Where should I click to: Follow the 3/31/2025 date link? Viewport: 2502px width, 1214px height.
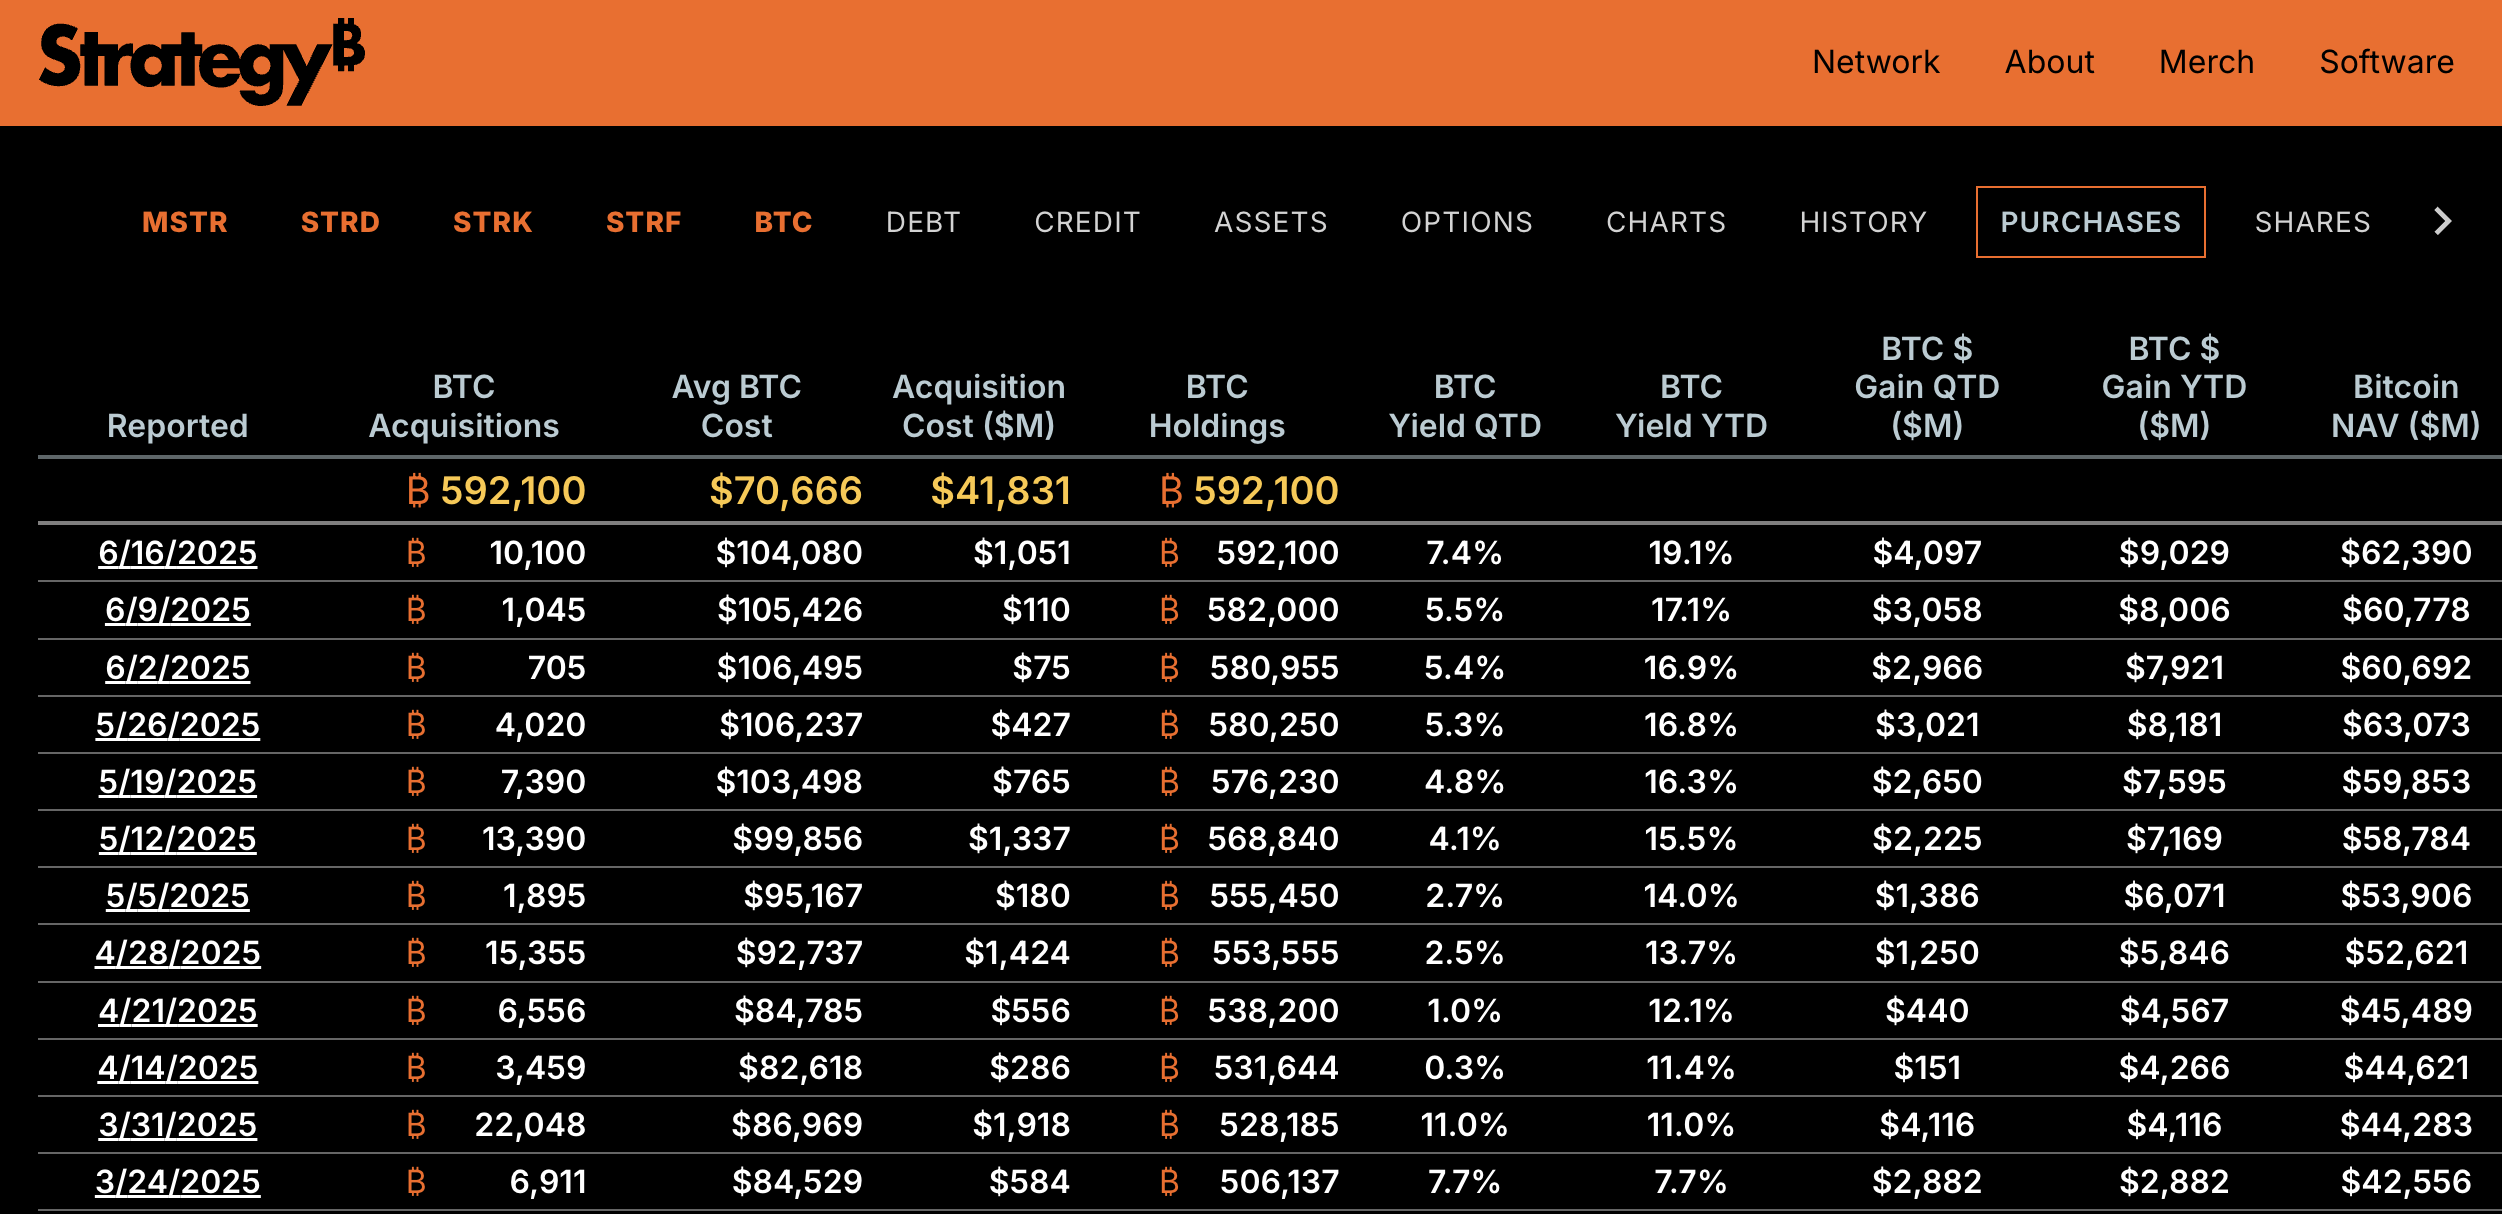(x=177, y=1125)
